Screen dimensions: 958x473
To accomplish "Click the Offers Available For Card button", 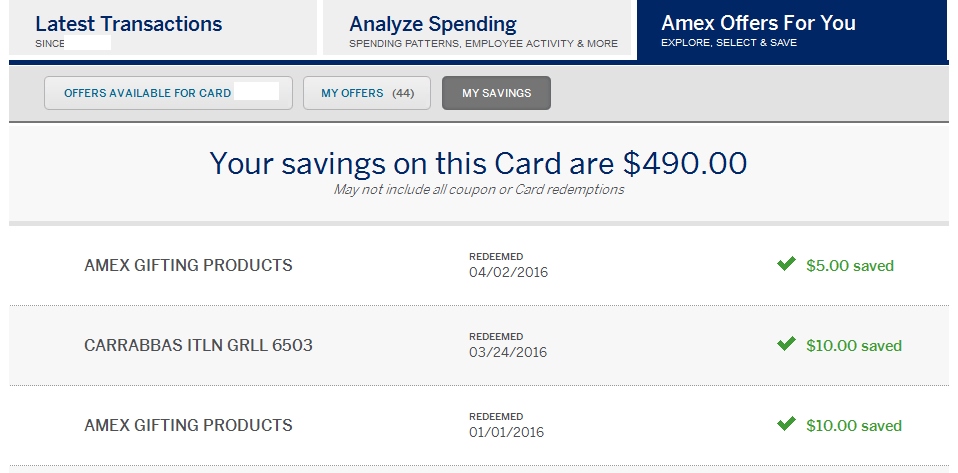I will tap(168, 93).
